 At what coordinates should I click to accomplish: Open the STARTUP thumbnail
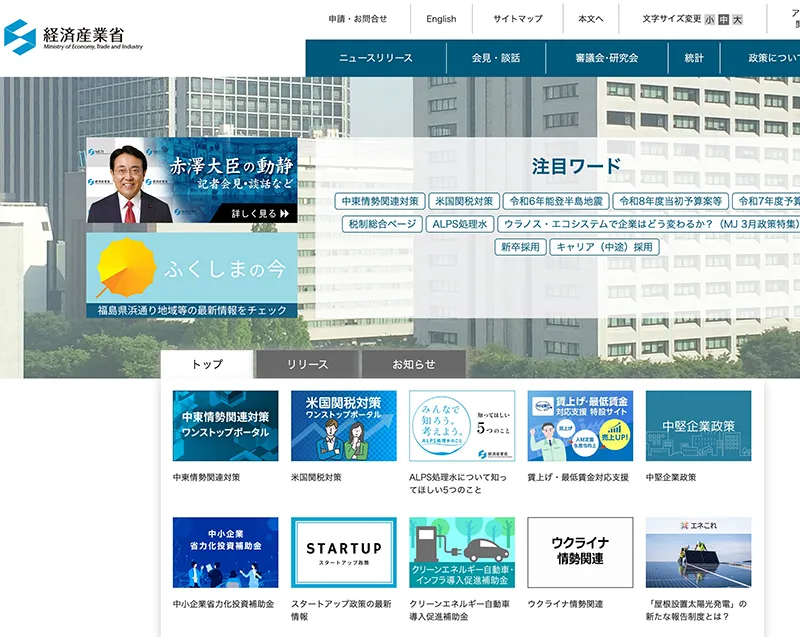[x=344, y=552]
